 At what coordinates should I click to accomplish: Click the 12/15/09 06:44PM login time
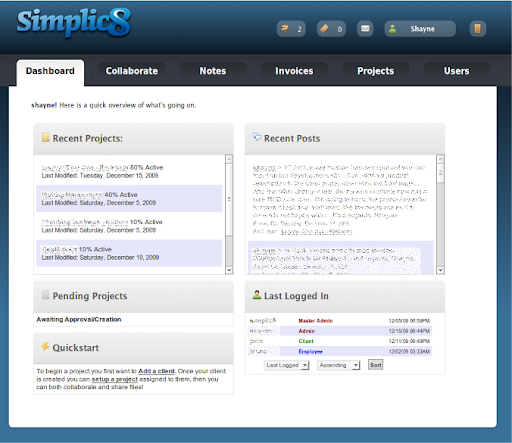point(409,331)
